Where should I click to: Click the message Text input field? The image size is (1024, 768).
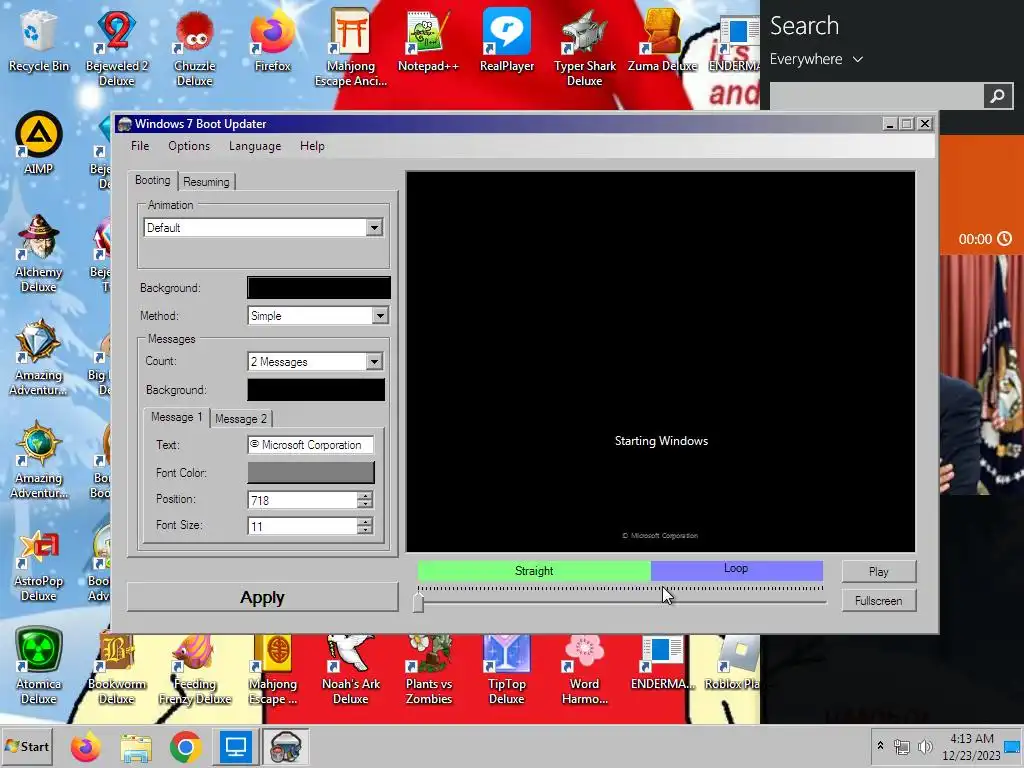point(311,445)
